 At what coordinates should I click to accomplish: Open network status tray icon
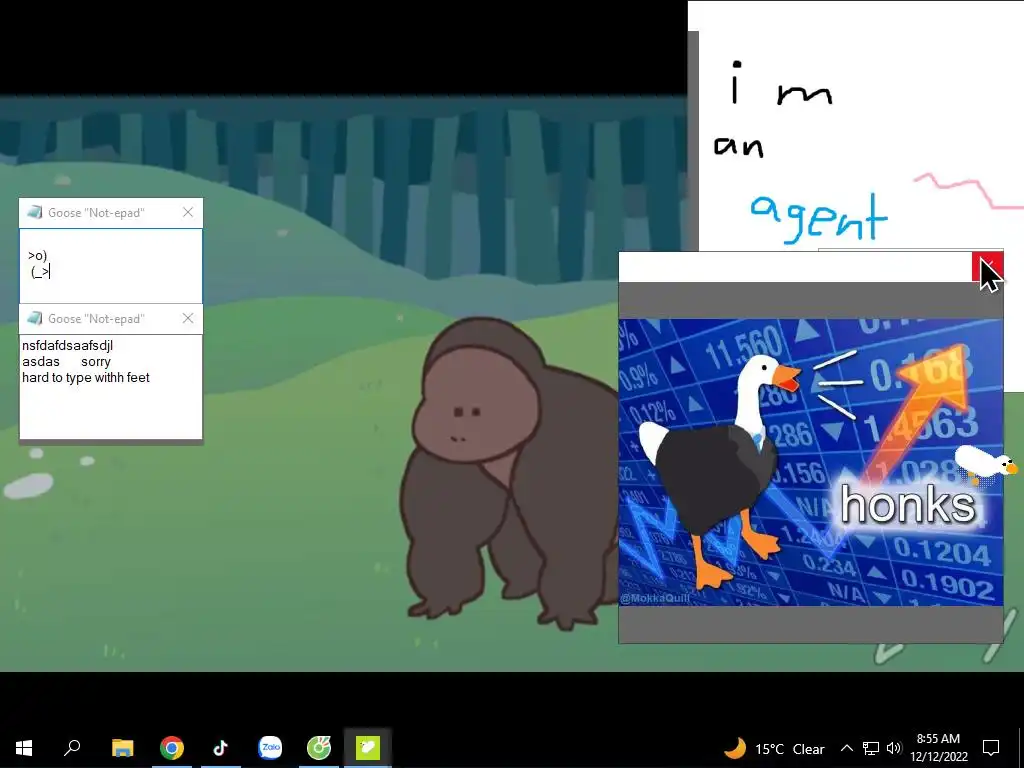[871, 748]
